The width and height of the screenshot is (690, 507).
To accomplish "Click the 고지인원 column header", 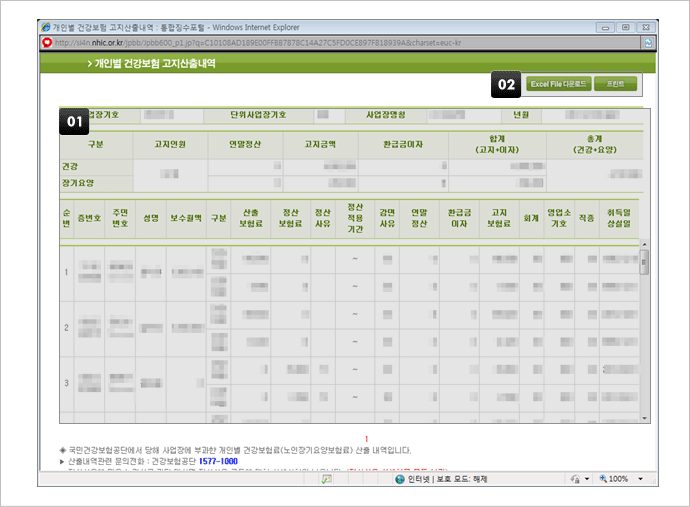I will tap(170, 144).
